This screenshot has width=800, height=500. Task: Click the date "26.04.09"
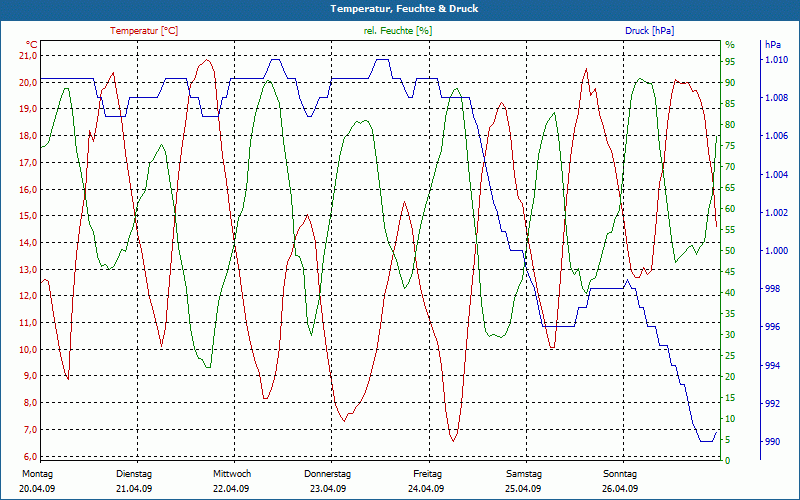tap(620, 489)
